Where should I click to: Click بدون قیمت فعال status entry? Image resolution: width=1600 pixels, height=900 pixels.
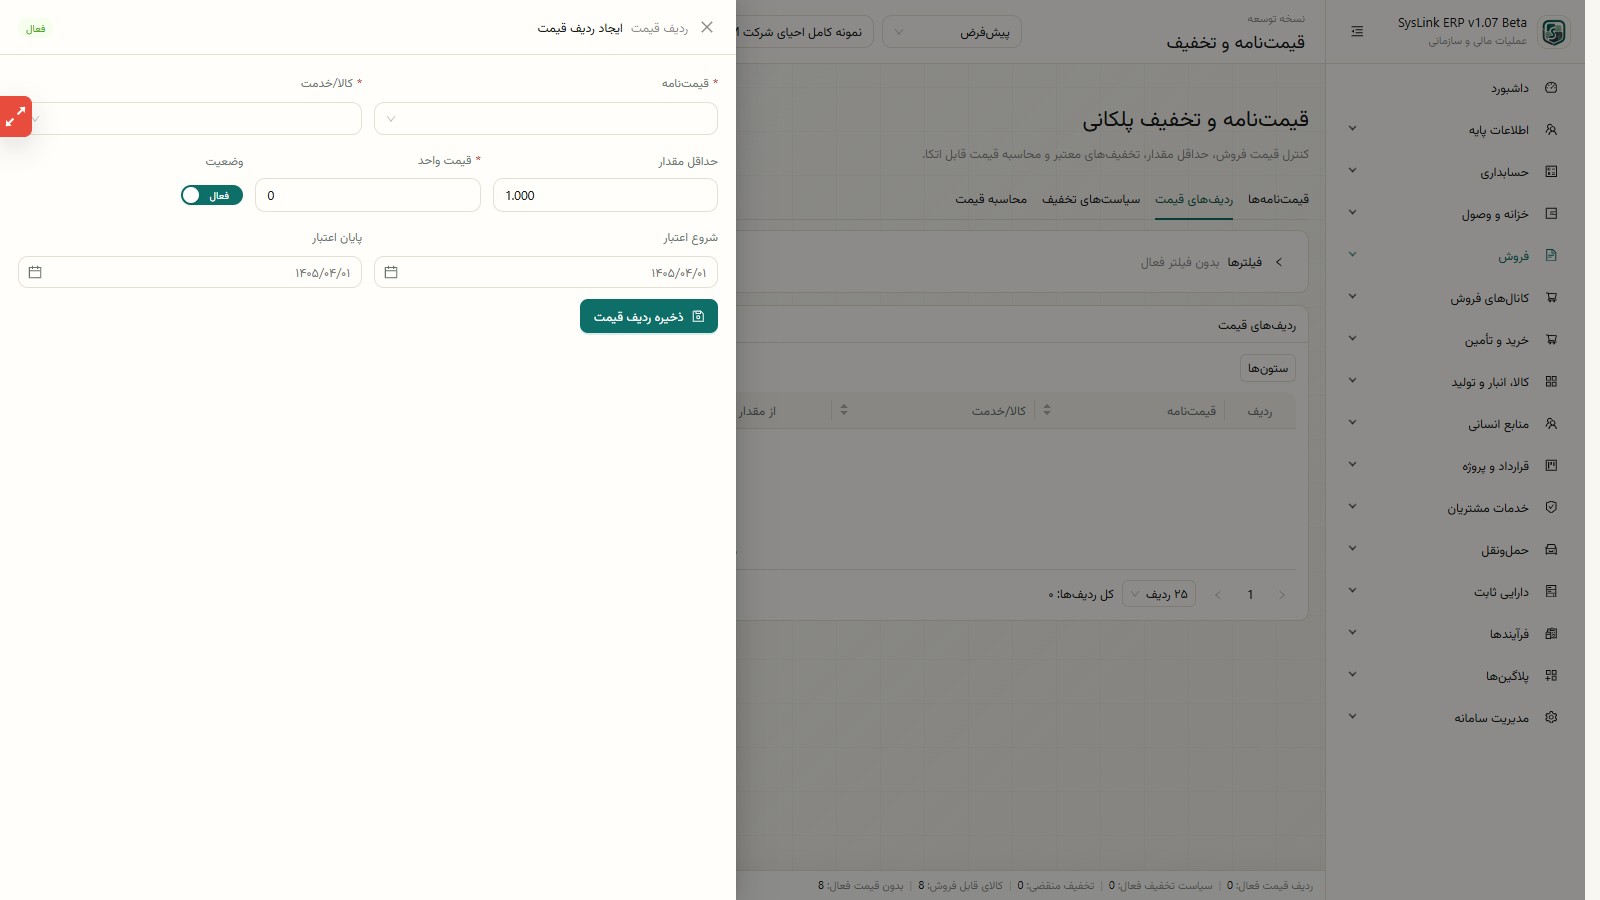click(860, 885)
